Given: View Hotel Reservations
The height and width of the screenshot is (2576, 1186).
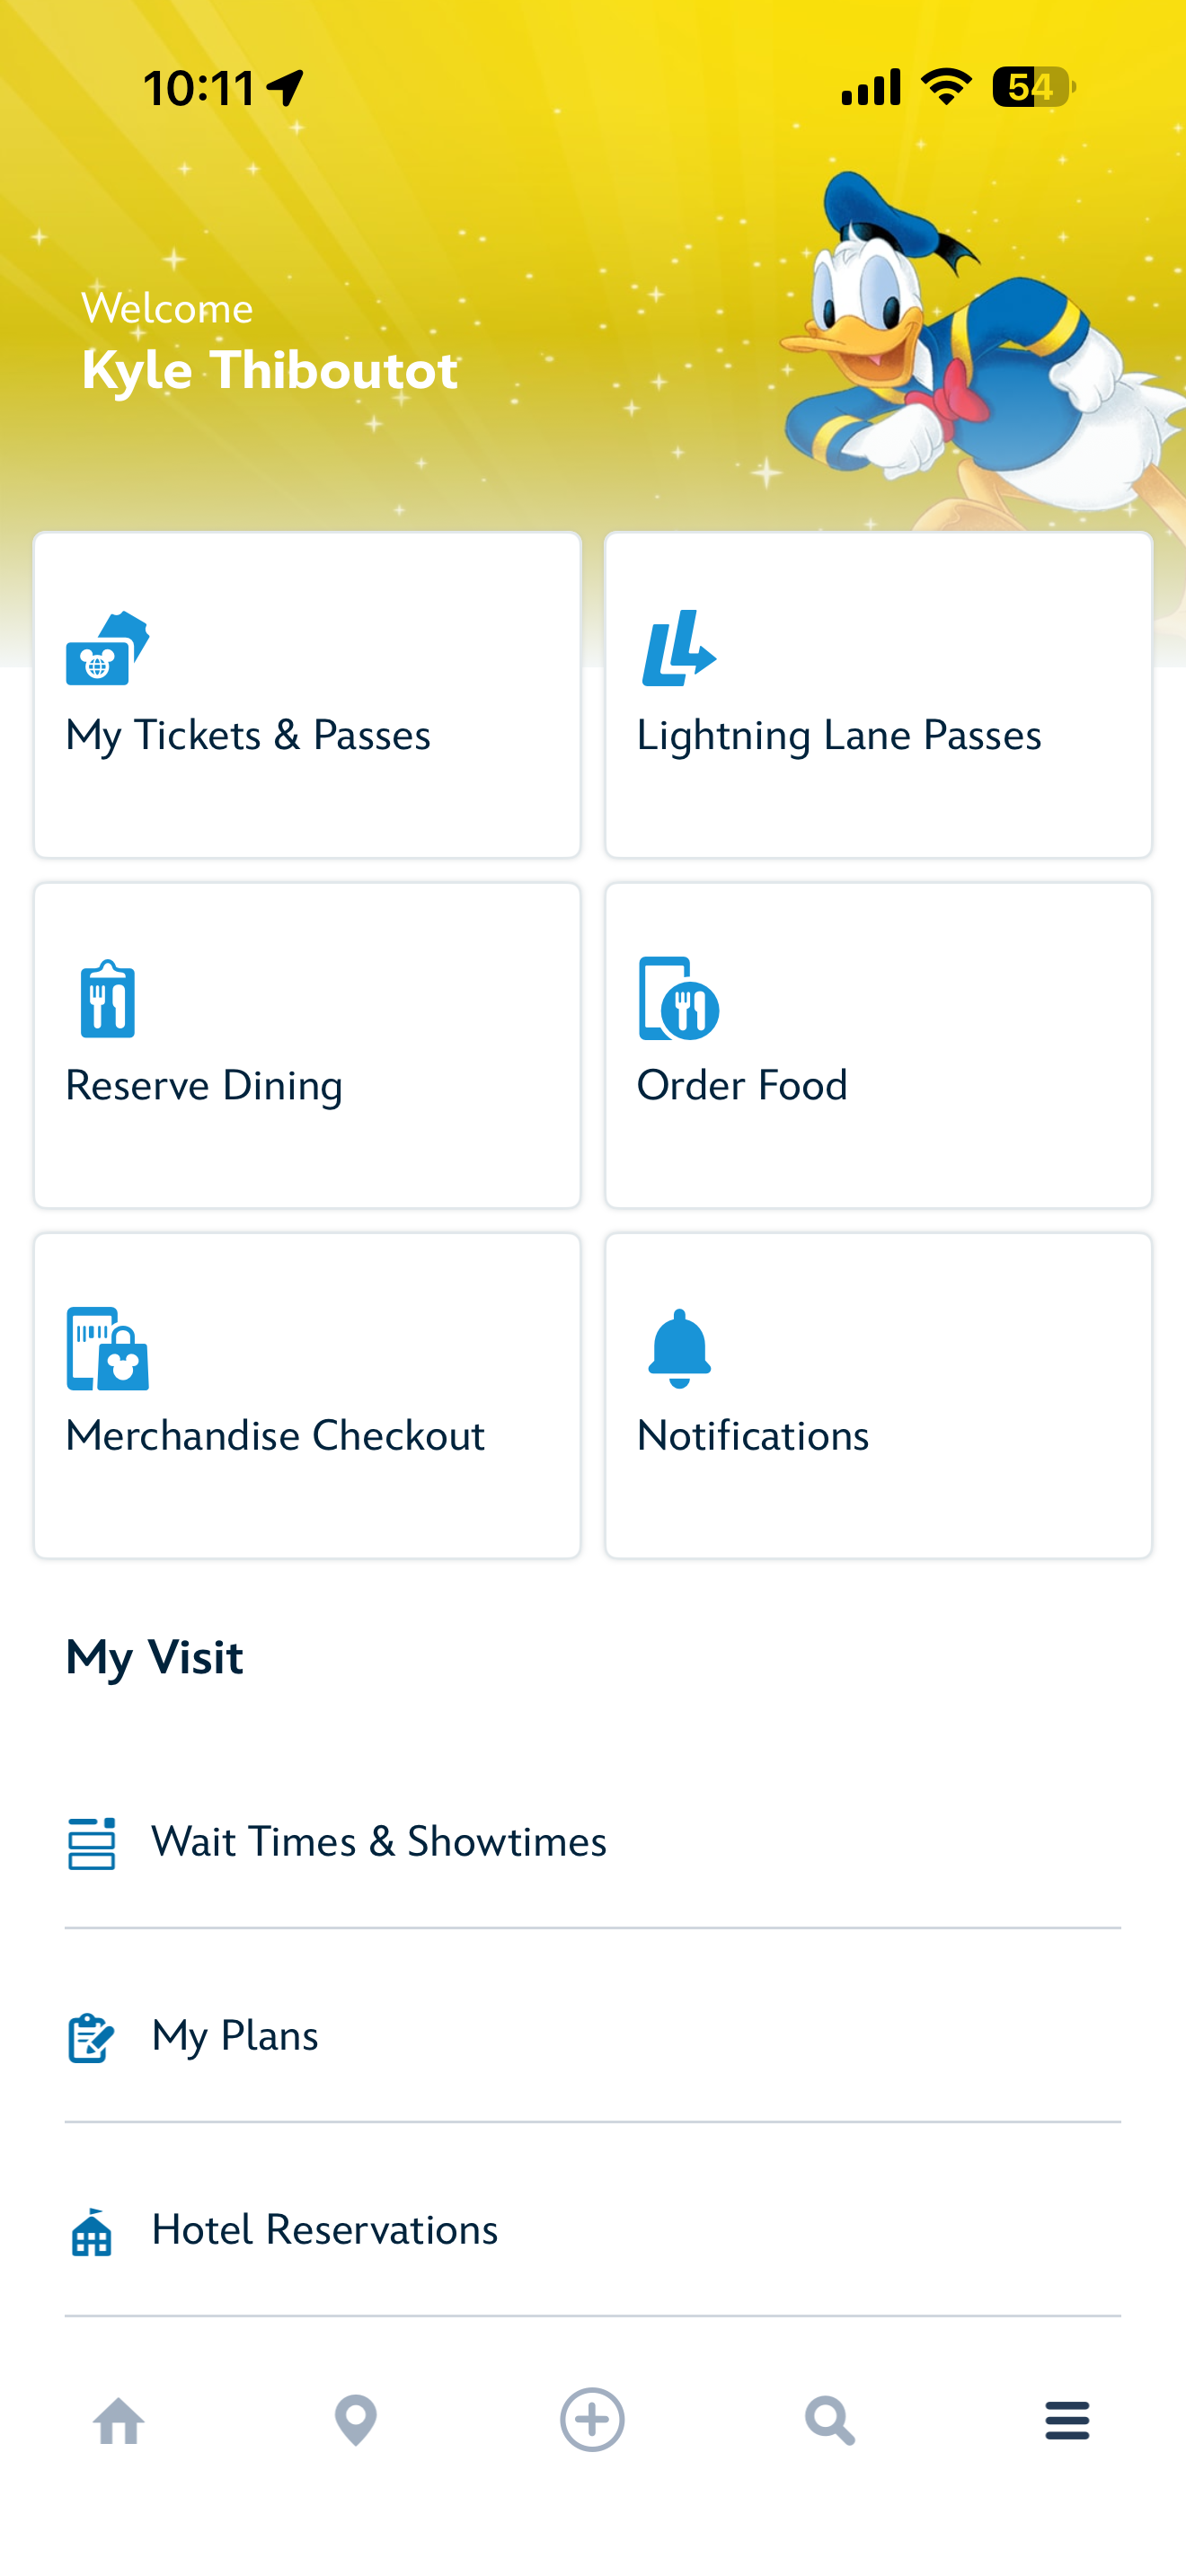Looking at the screenshot, I should click(x=324, y=2230).
